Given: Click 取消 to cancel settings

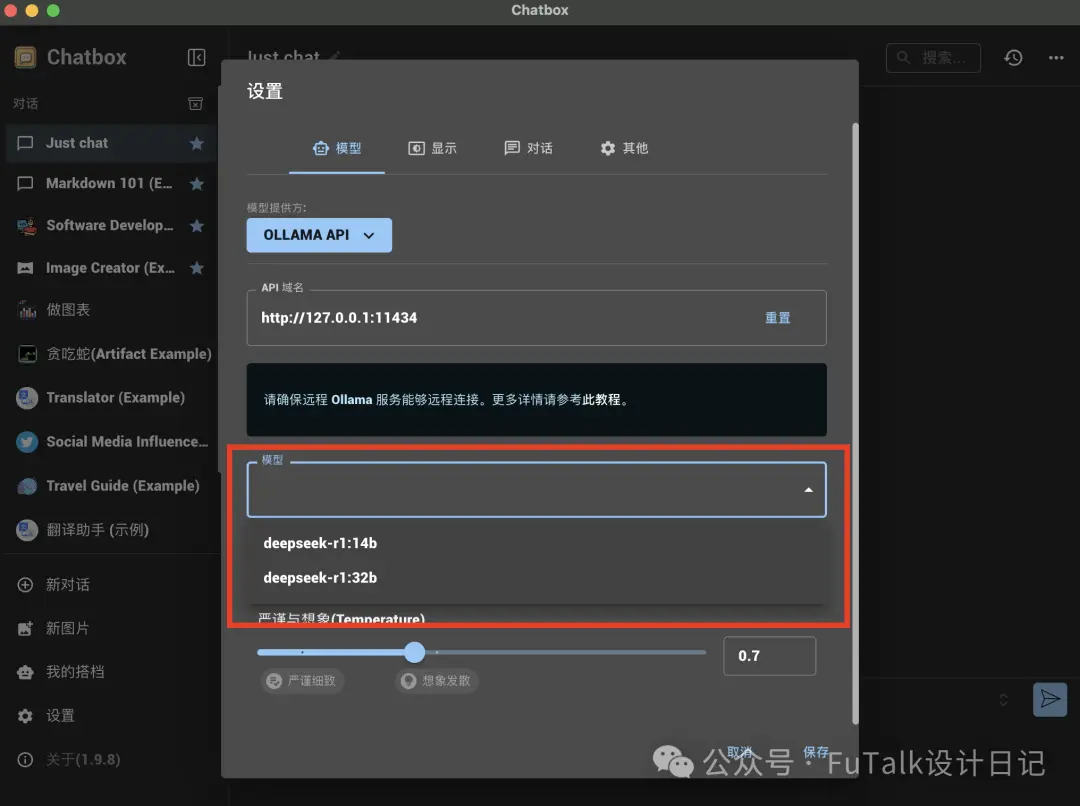Looking at the screenshot, I should point(740,752).
